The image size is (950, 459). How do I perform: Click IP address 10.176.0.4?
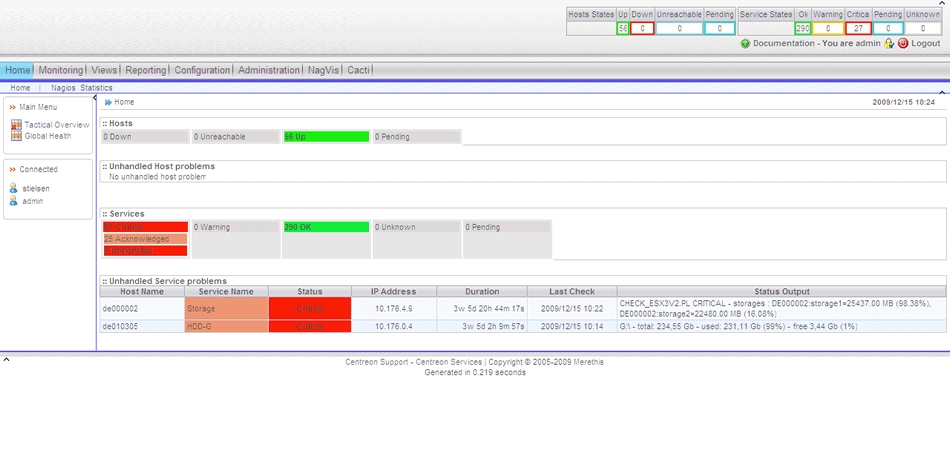394,327
